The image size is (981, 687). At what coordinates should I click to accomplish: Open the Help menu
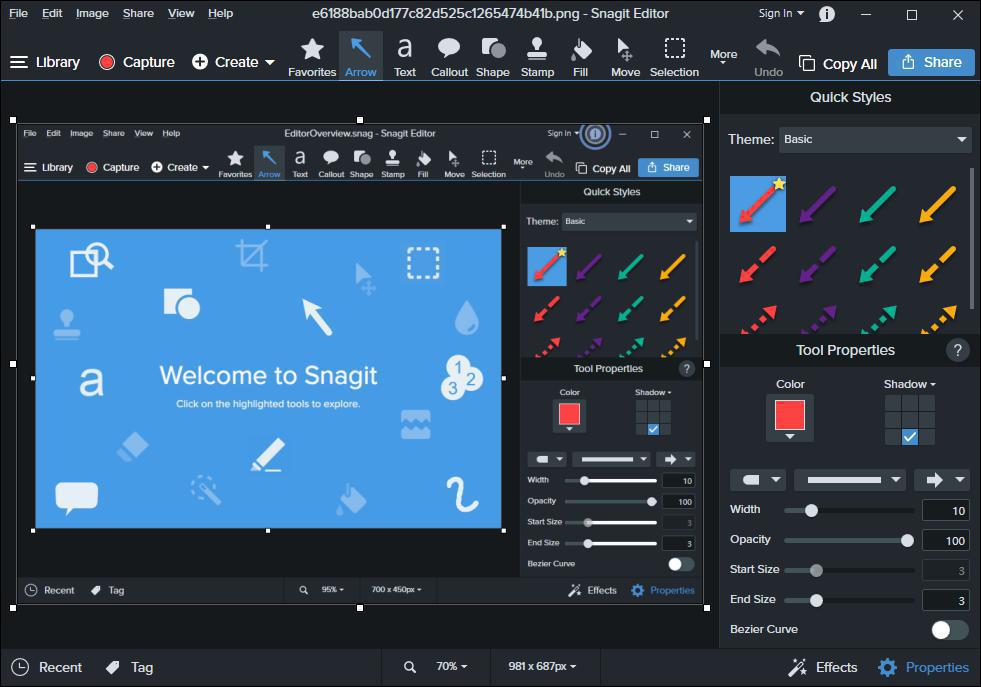click(x=220, y=13)
